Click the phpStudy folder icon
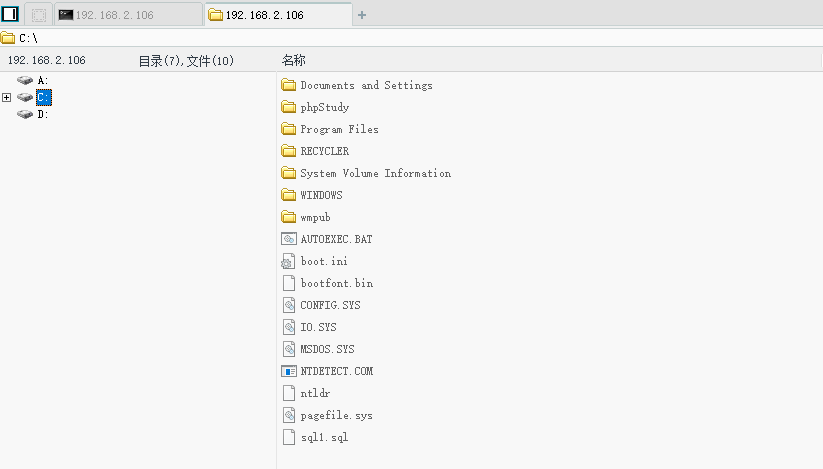The width and height of the screenshot is (823, 469). coord(289,107)
